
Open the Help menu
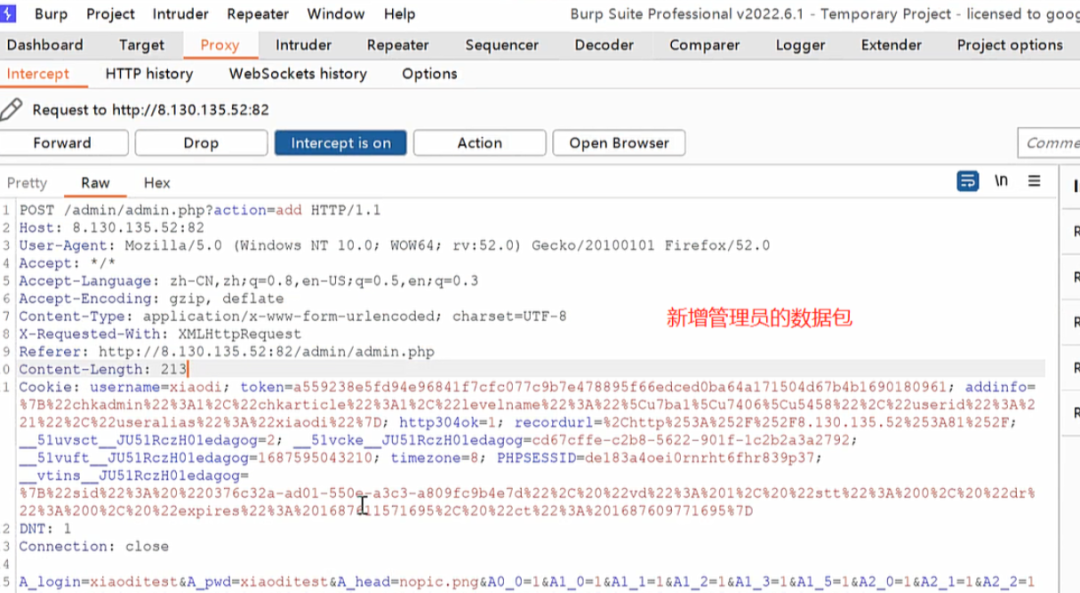pyautogui.click(x=399, y=14)
